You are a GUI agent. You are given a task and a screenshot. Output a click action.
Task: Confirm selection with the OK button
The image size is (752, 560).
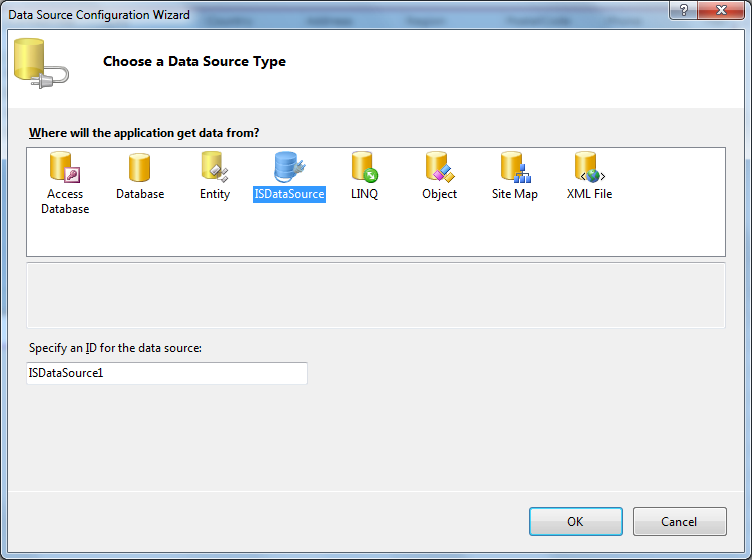click(x=575, y=521)
